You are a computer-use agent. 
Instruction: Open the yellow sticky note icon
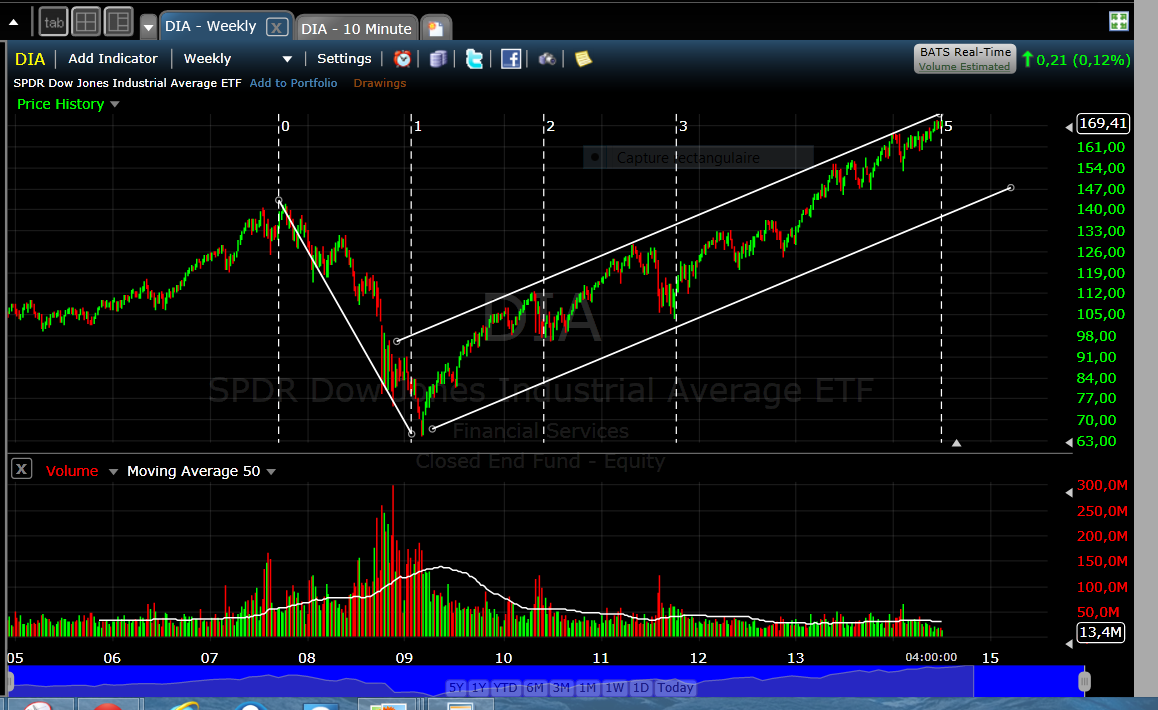pyautogui.click(x=583, y=59)
